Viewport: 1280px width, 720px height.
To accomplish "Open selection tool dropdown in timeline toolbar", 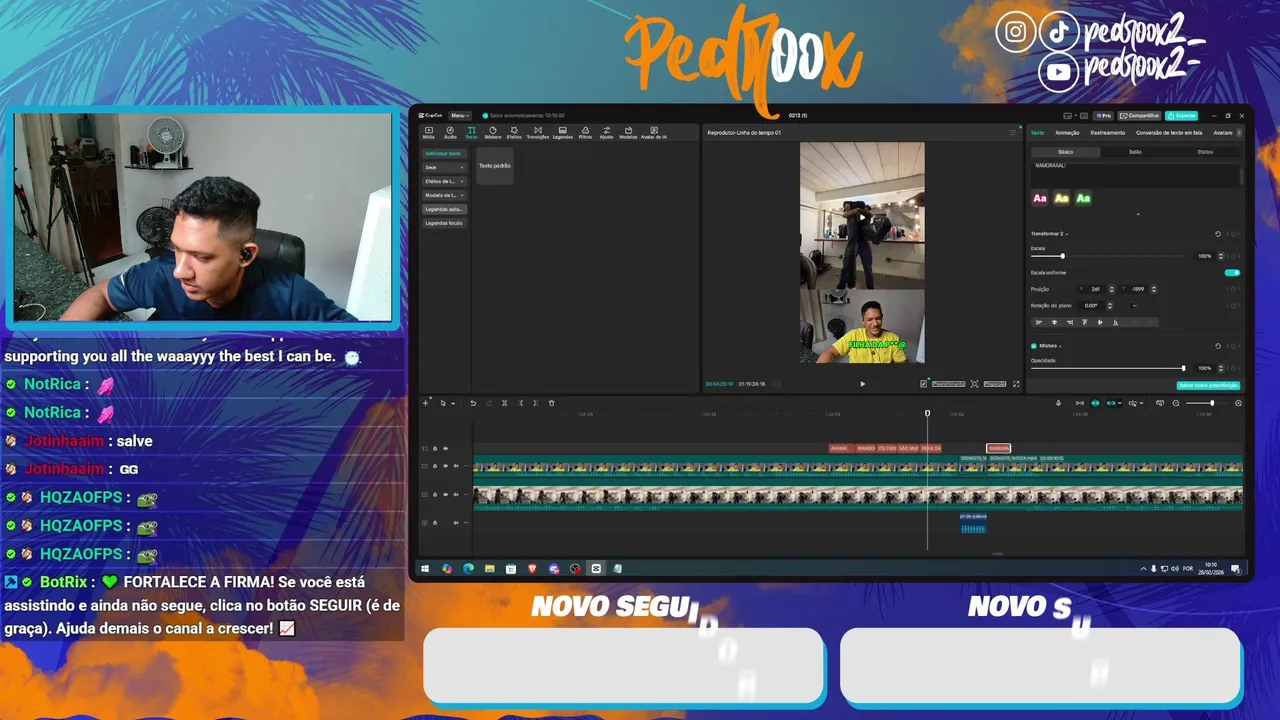I will tap(453, 403).
